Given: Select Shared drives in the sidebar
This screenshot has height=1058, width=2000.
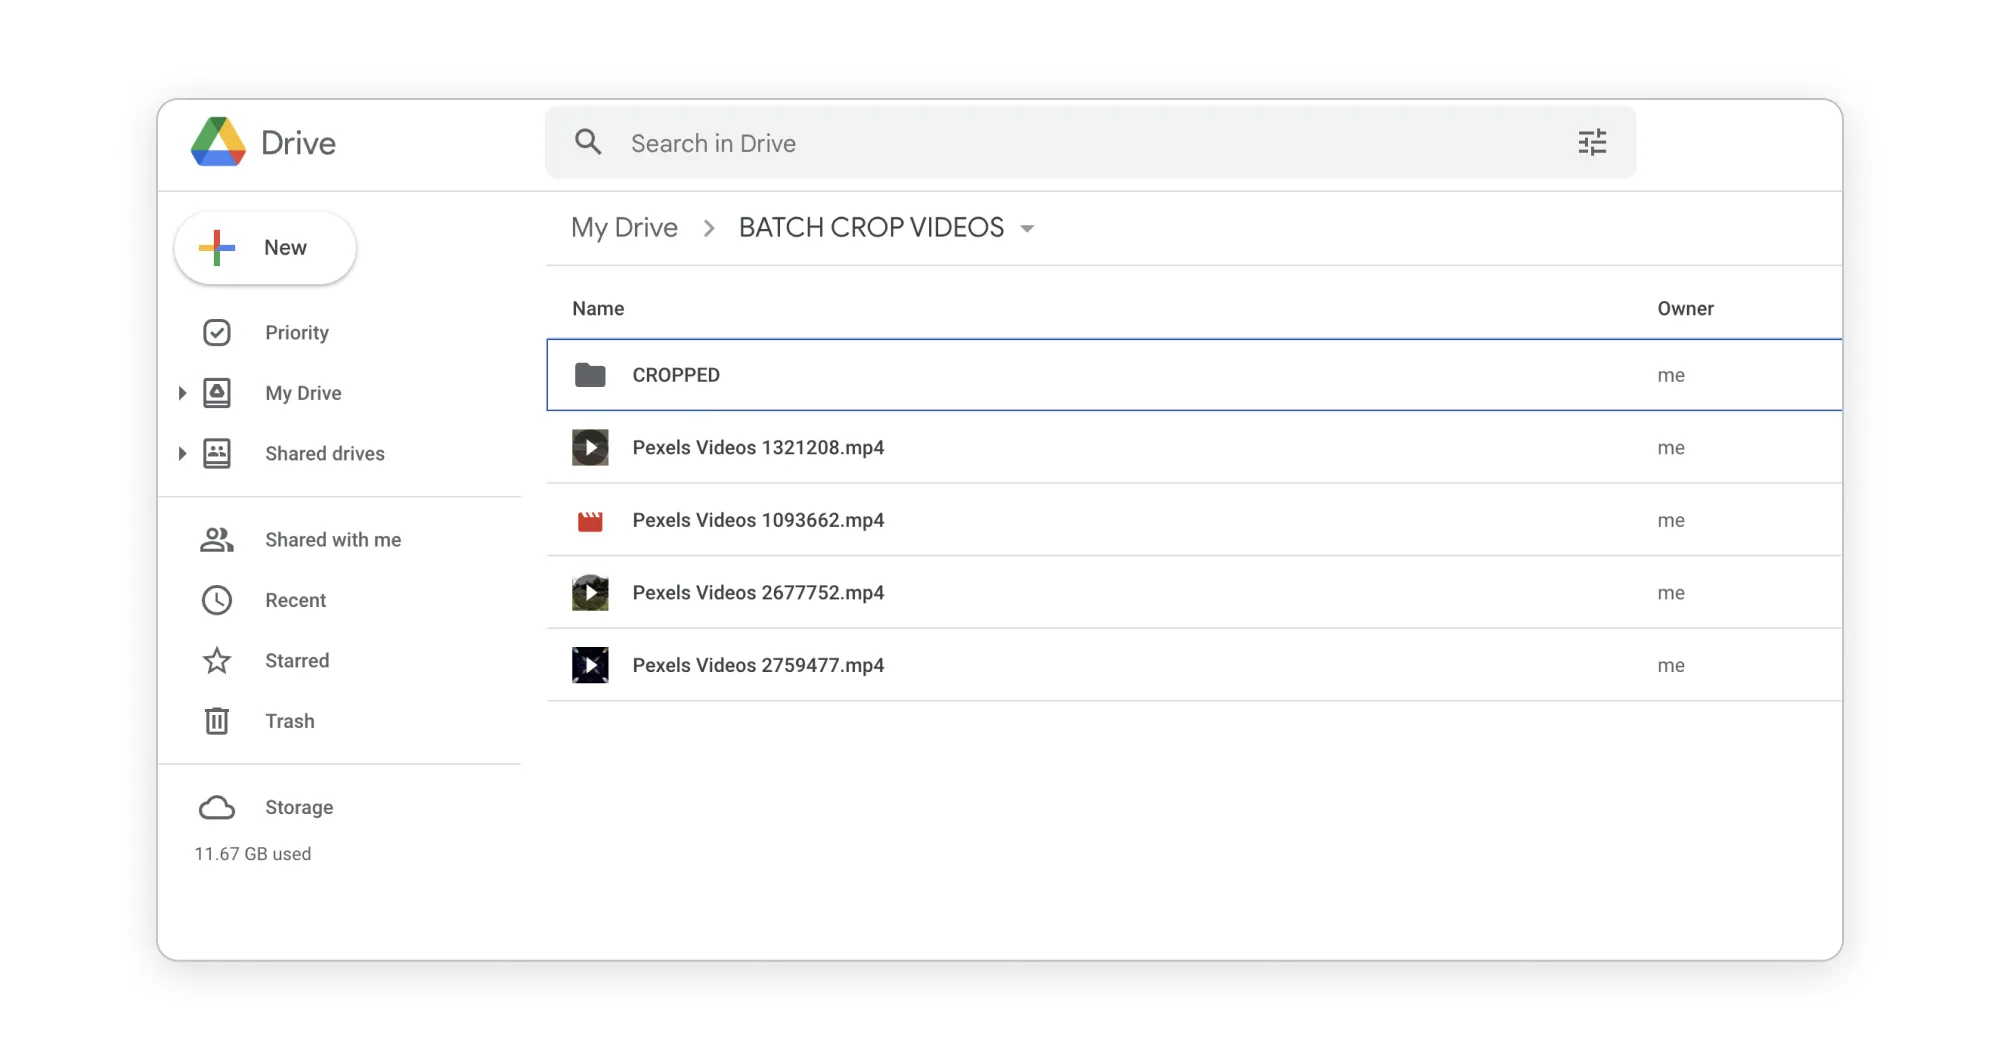Looking at the screenshot, I should (324, 454).
